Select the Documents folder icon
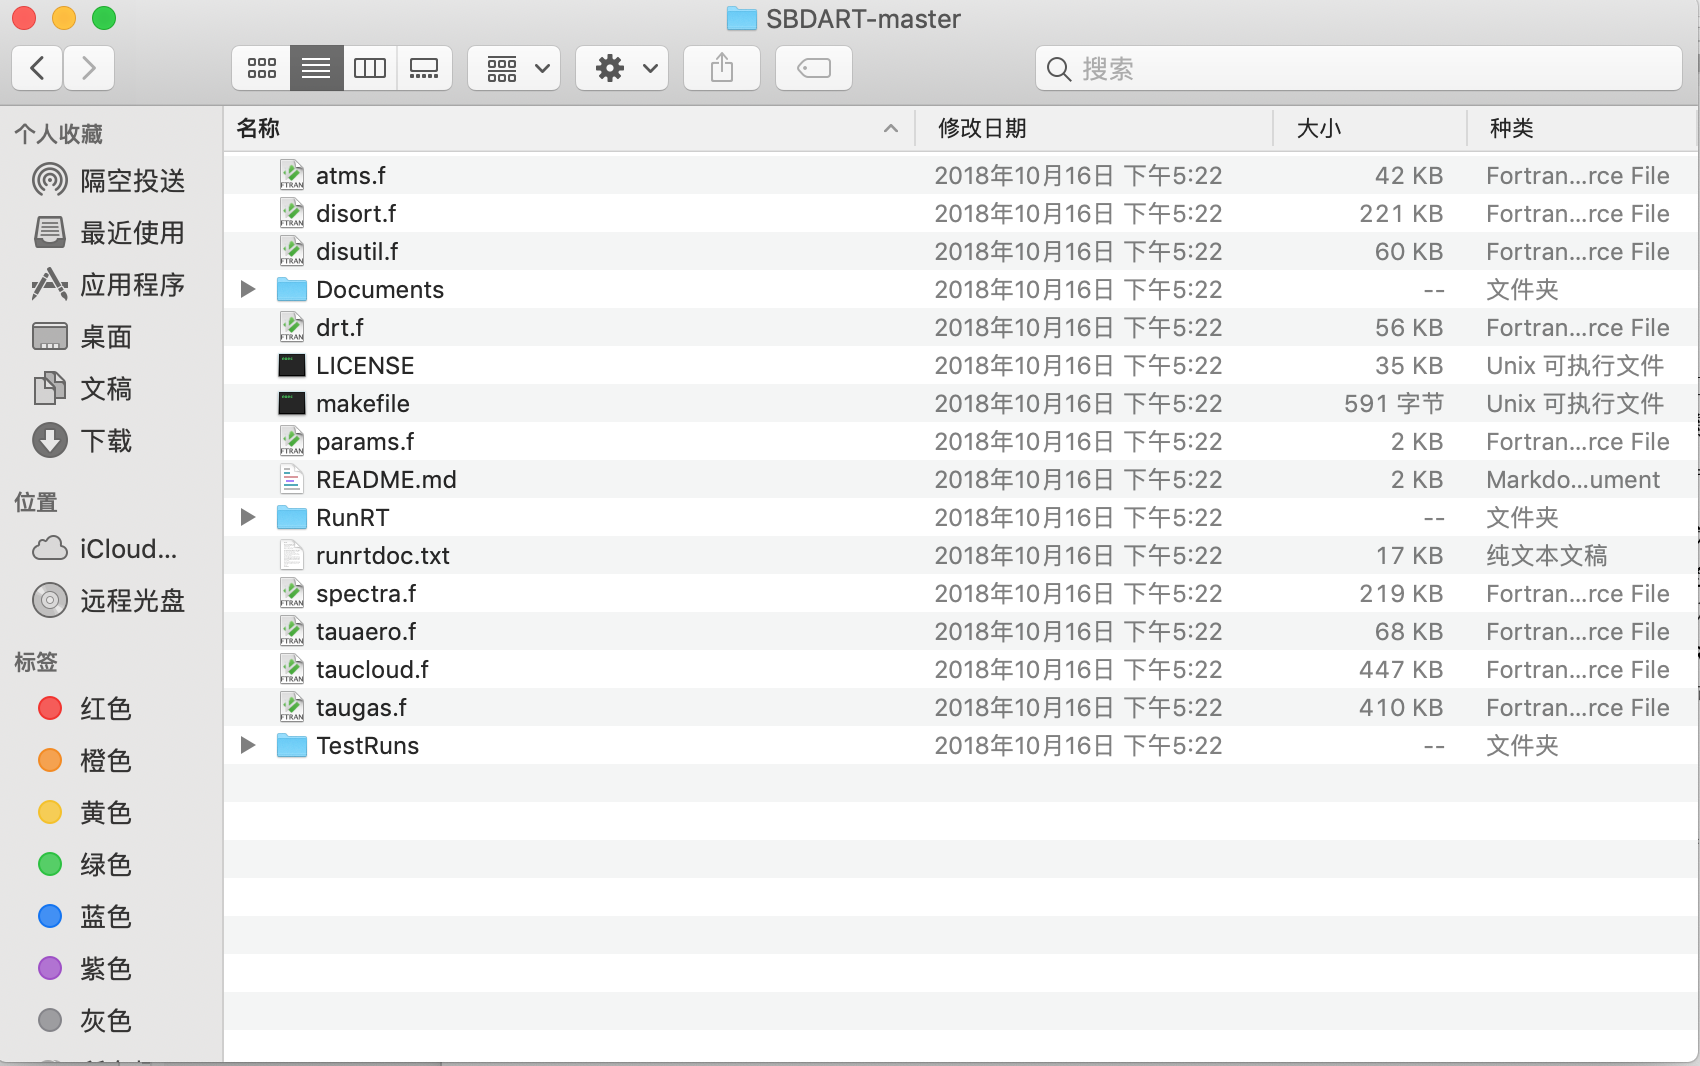The height and width of the screenshot is (1066, 1700). click(292, 289)
